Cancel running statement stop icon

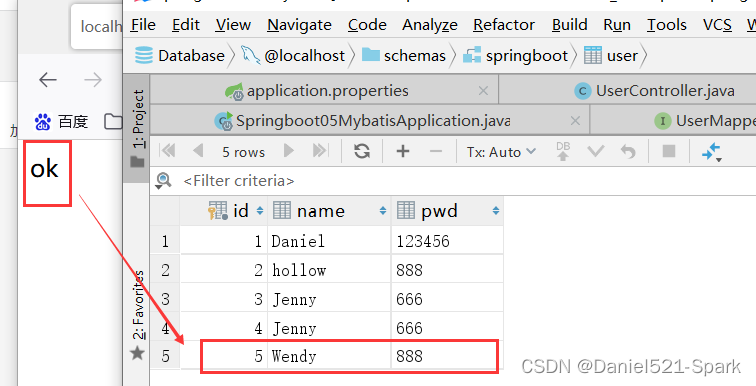pyautogui.click(x=669, y=151)
